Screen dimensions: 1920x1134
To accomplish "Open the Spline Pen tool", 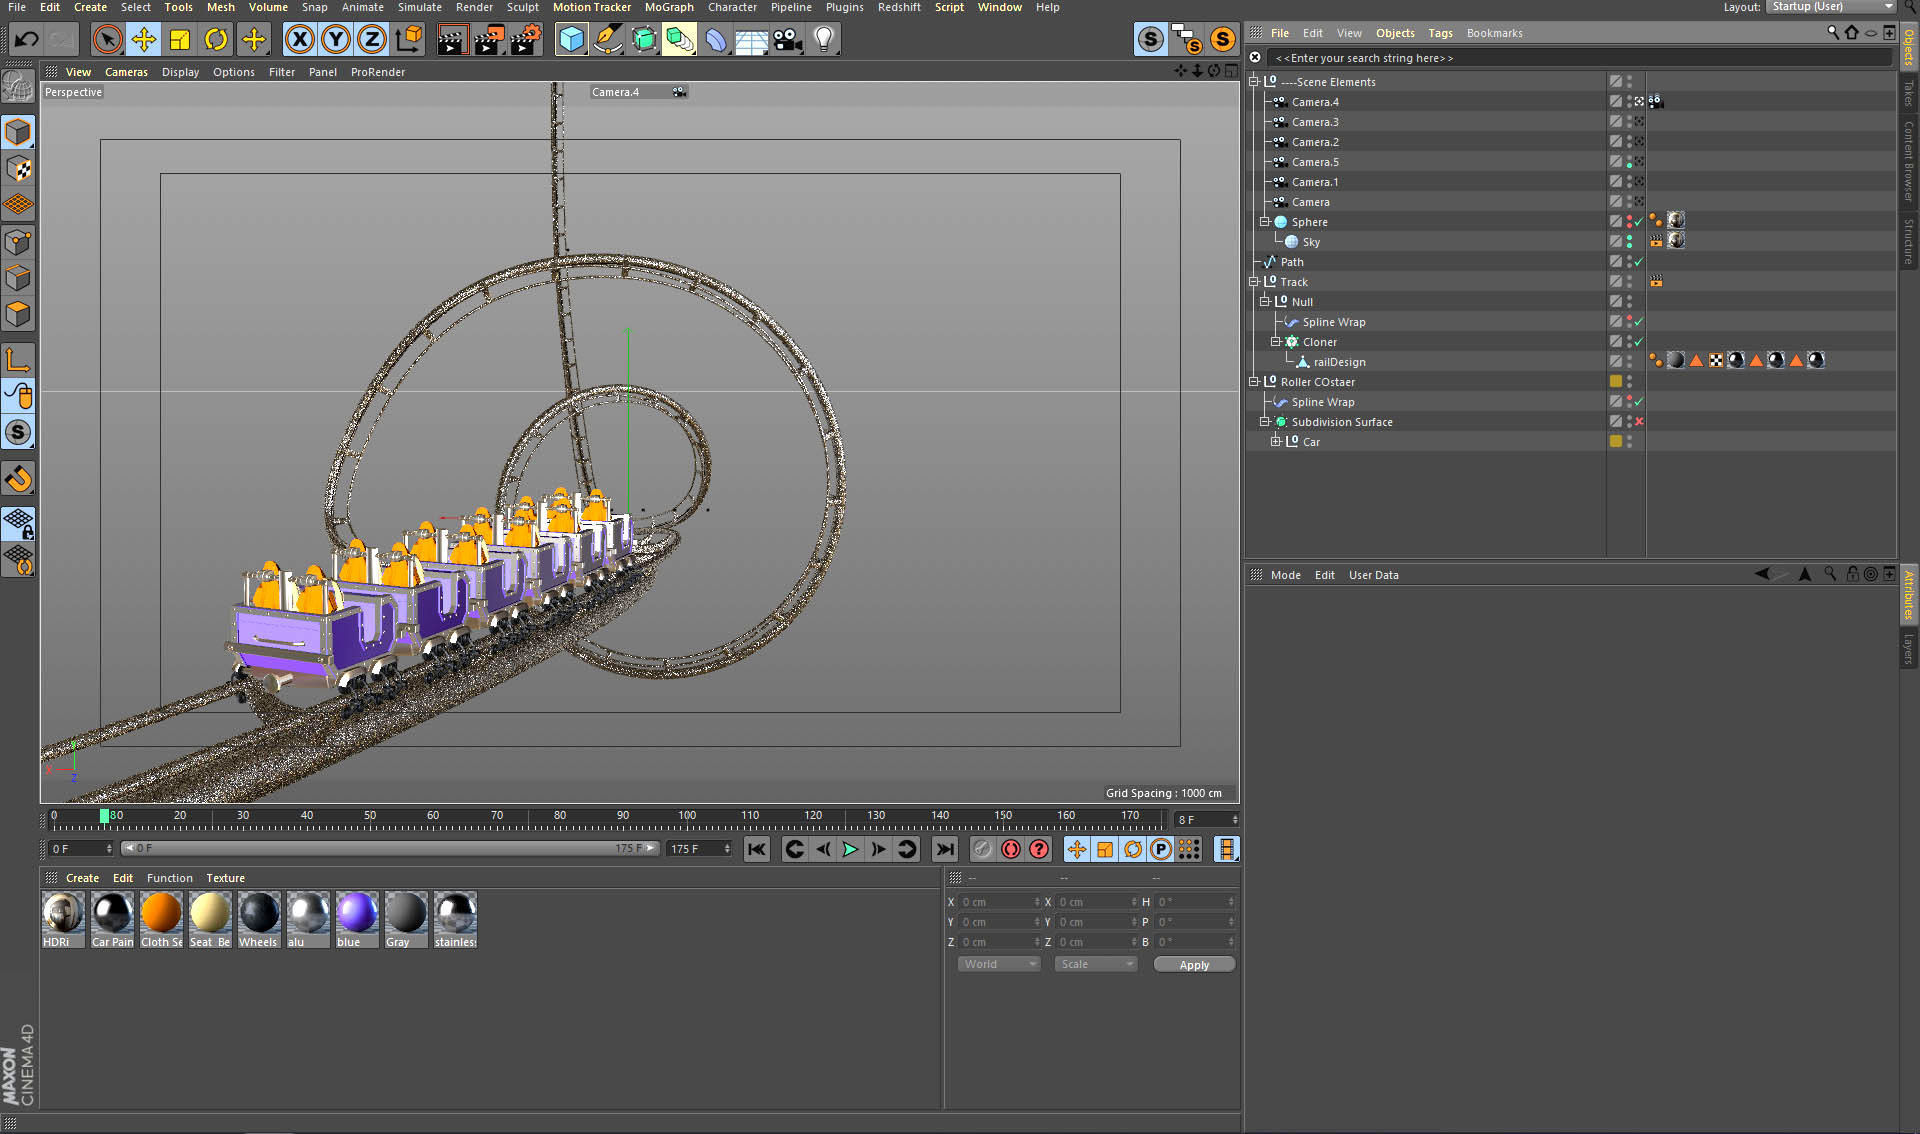I will coord(608,40).
